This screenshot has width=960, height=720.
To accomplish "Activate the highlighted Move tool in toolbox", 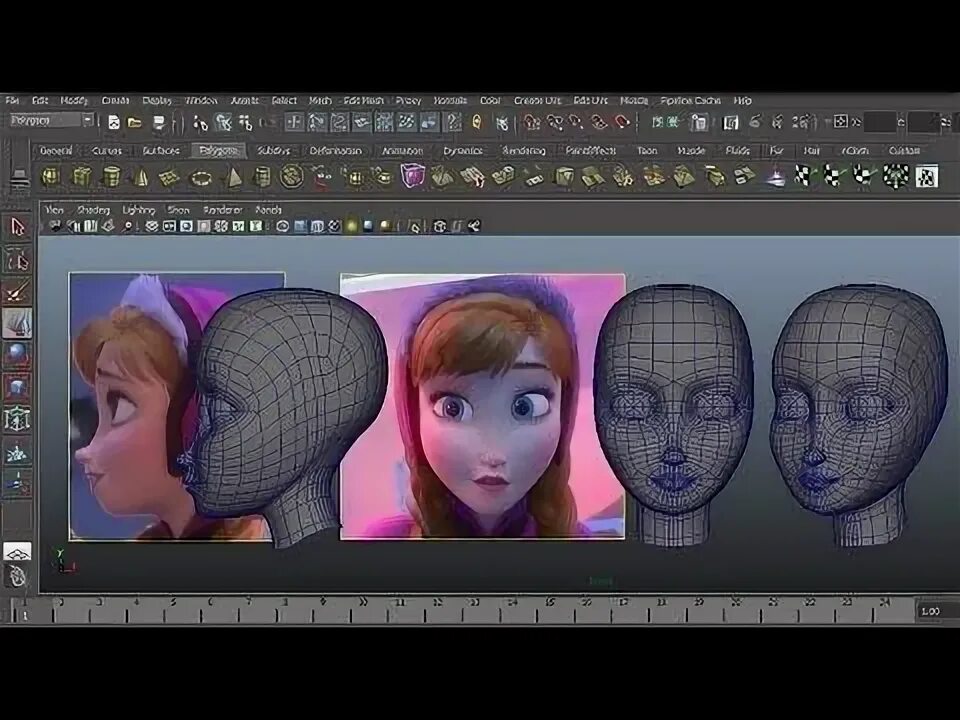I will point(17,323).
